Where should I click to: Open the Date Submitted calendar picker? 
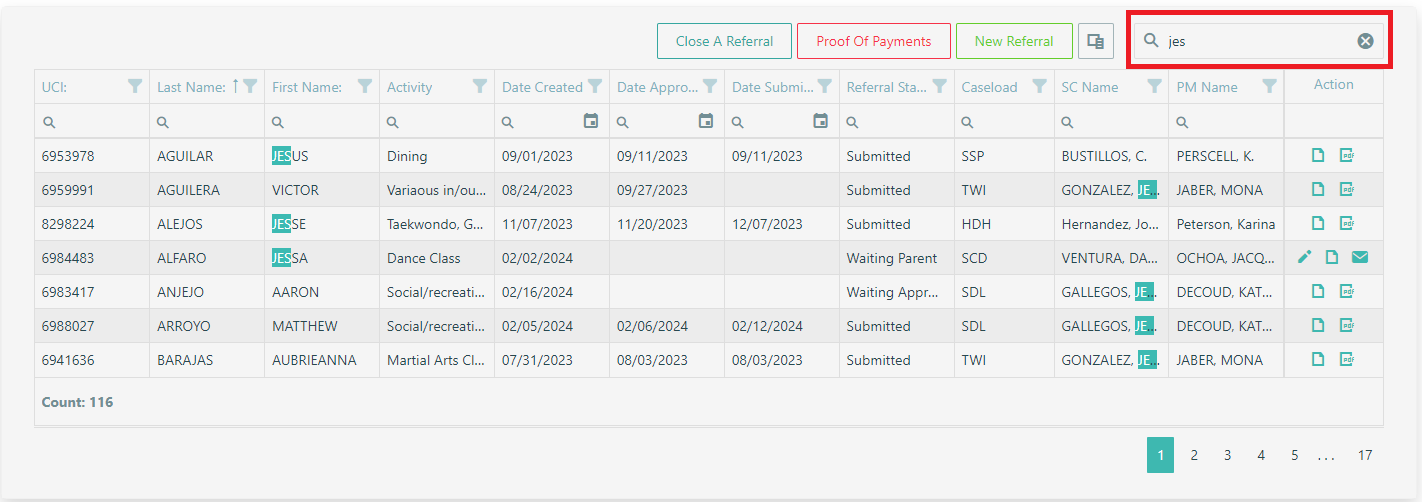[x=821, y=121]
